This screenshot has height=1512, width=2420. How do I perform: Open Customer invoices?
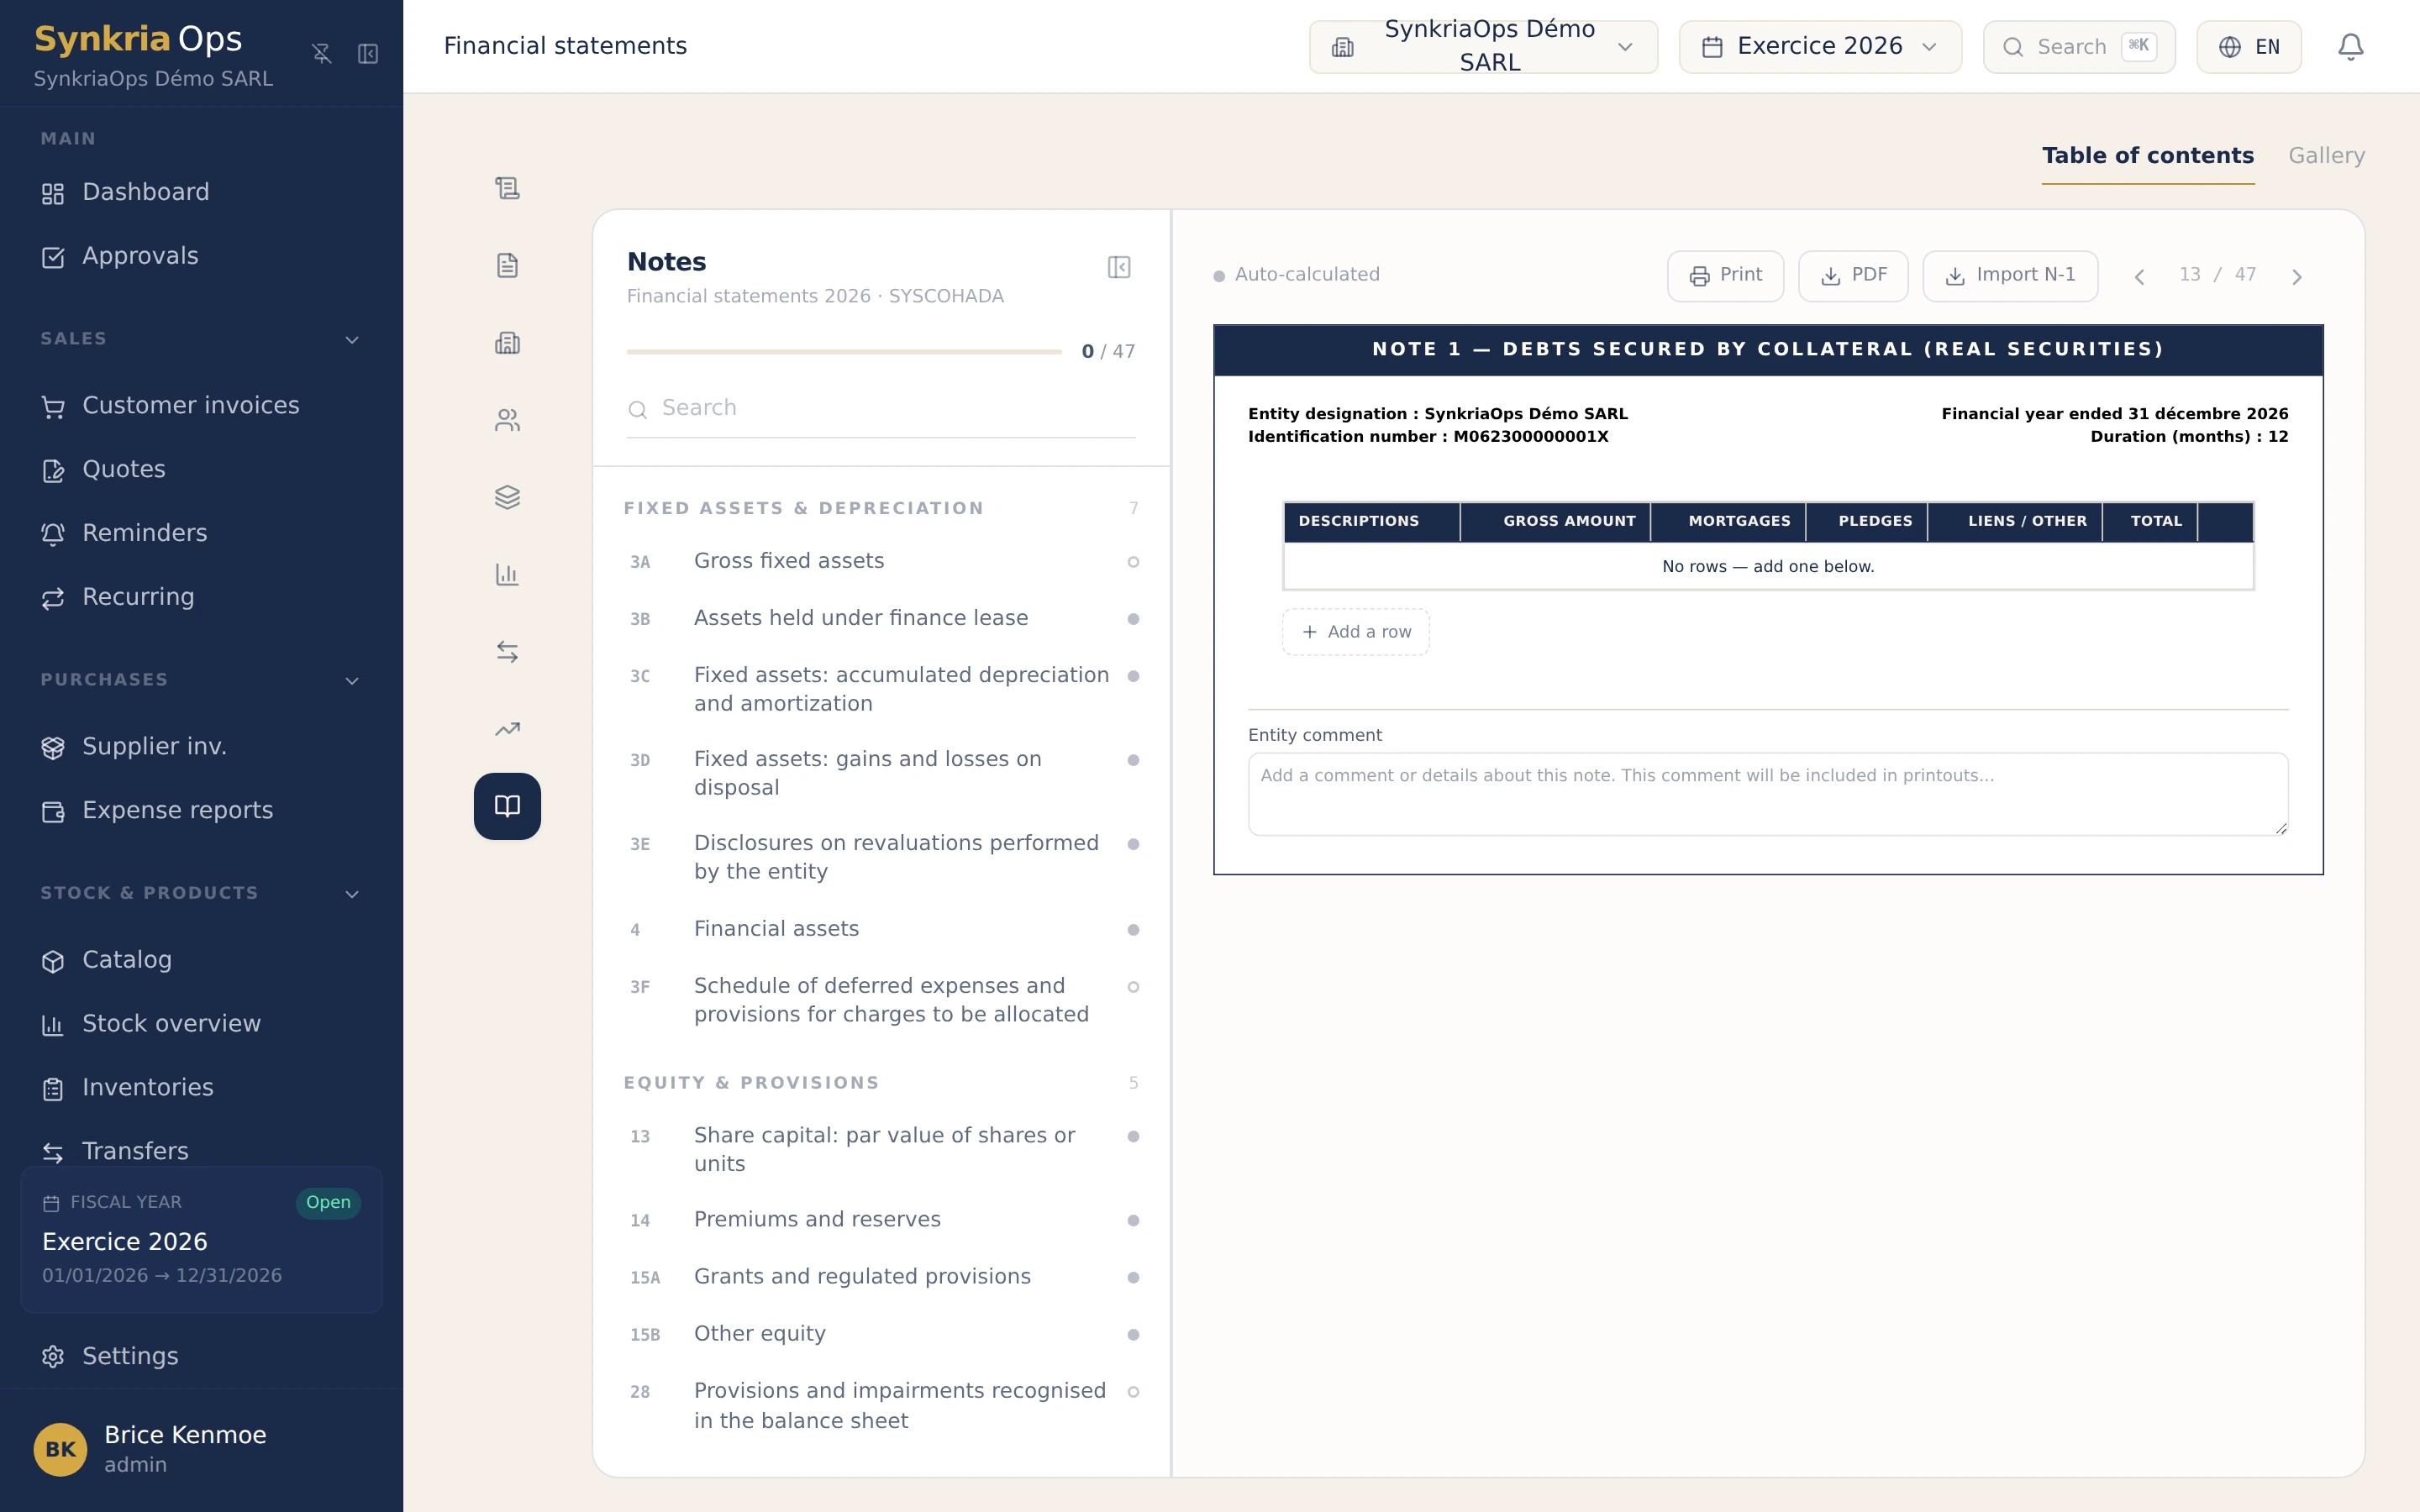point(201,405)
